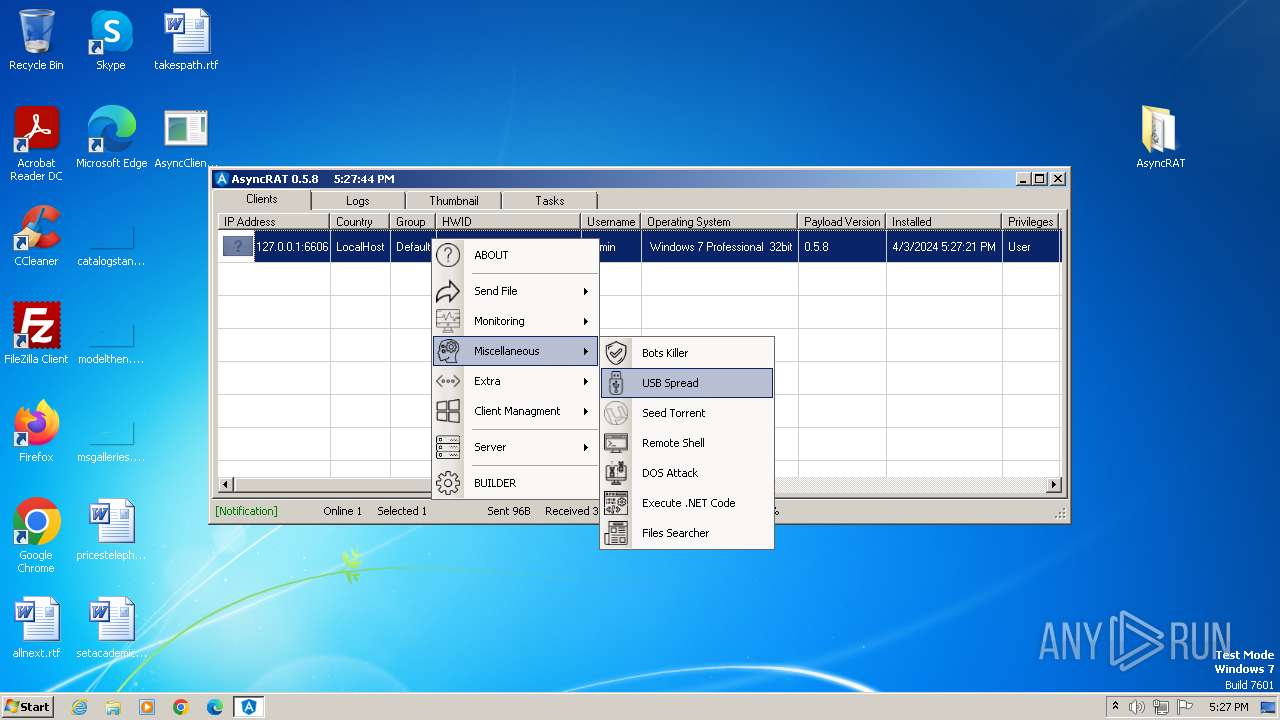1280x720 pixels.
Task: Click the Client Managment windows icon
Action: tap(448, 411)
